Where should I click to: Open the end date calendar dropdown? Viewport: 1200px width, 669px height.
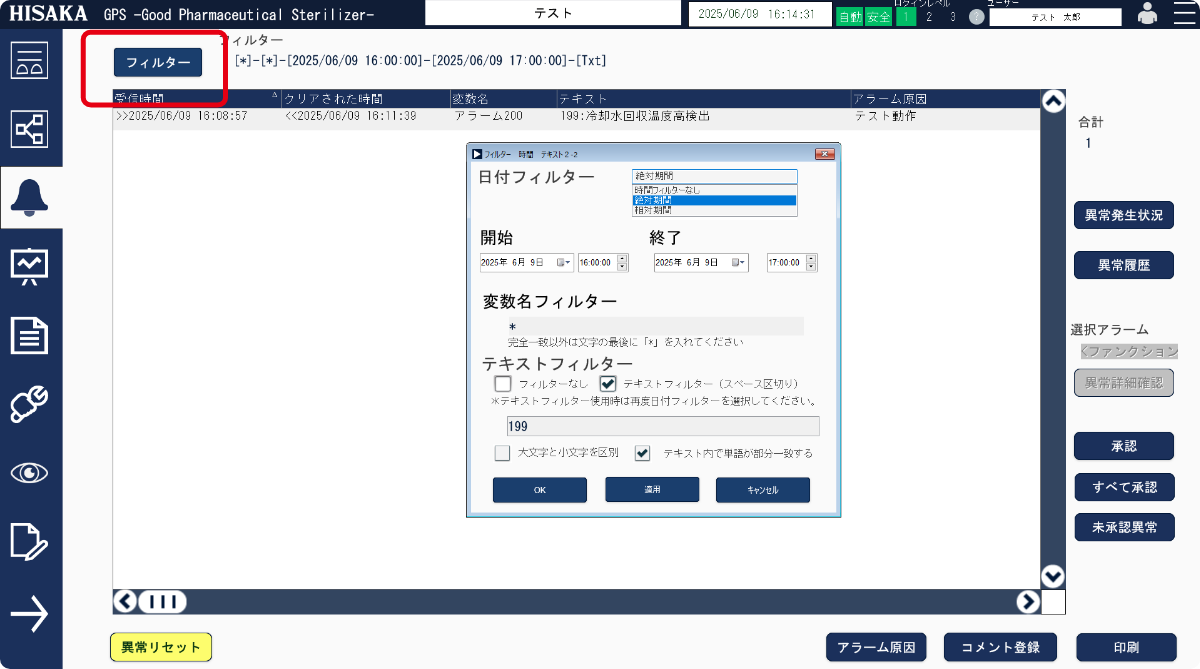739,263
